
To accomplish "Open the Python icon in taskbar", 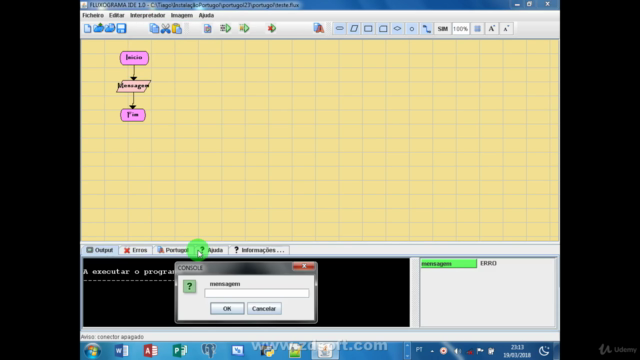I will pos(267,351).
